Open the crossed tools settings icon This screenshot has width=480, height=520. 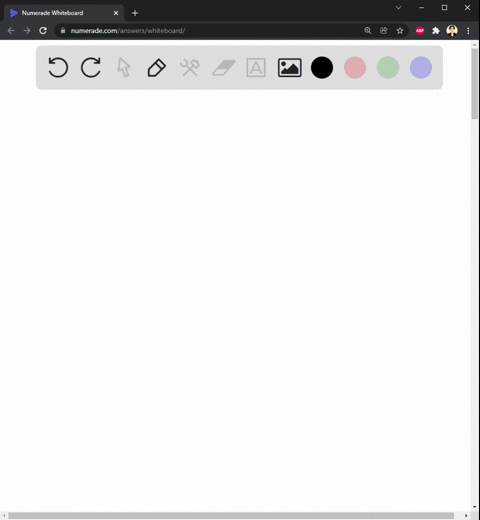(x=190, y=67)
